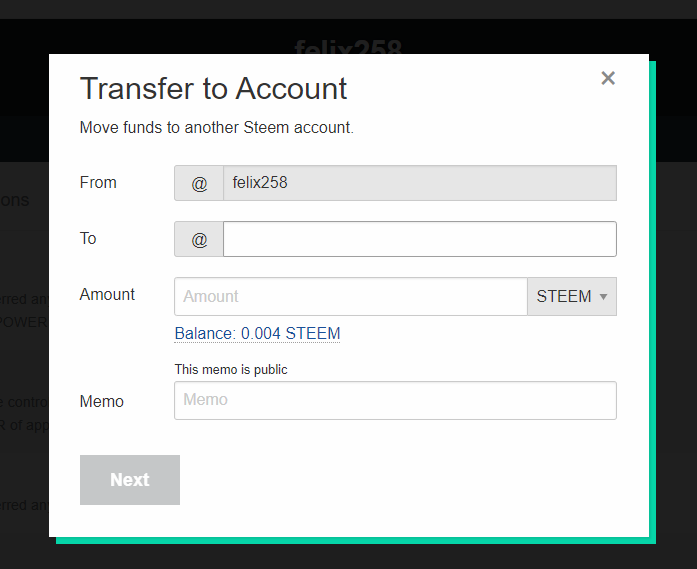Click the To account name field
Image resolution: width=697 pixels, height=569 pixels.
(x=420, y=239)
